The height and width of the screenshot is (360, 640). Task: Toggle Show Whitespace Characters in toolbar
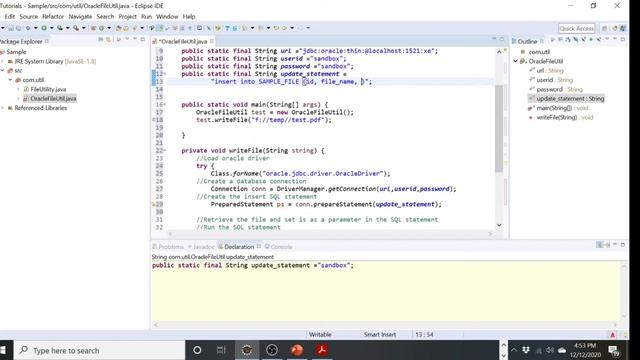pyautogui.click(x=190, y=28)
